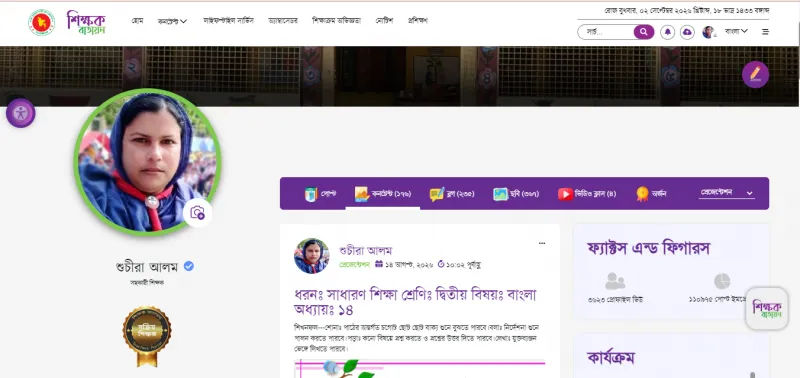Click the ফ্যাক্টস এন্ড ফিগারস heading
Viewport: 800px width, 378px height.
648,248
